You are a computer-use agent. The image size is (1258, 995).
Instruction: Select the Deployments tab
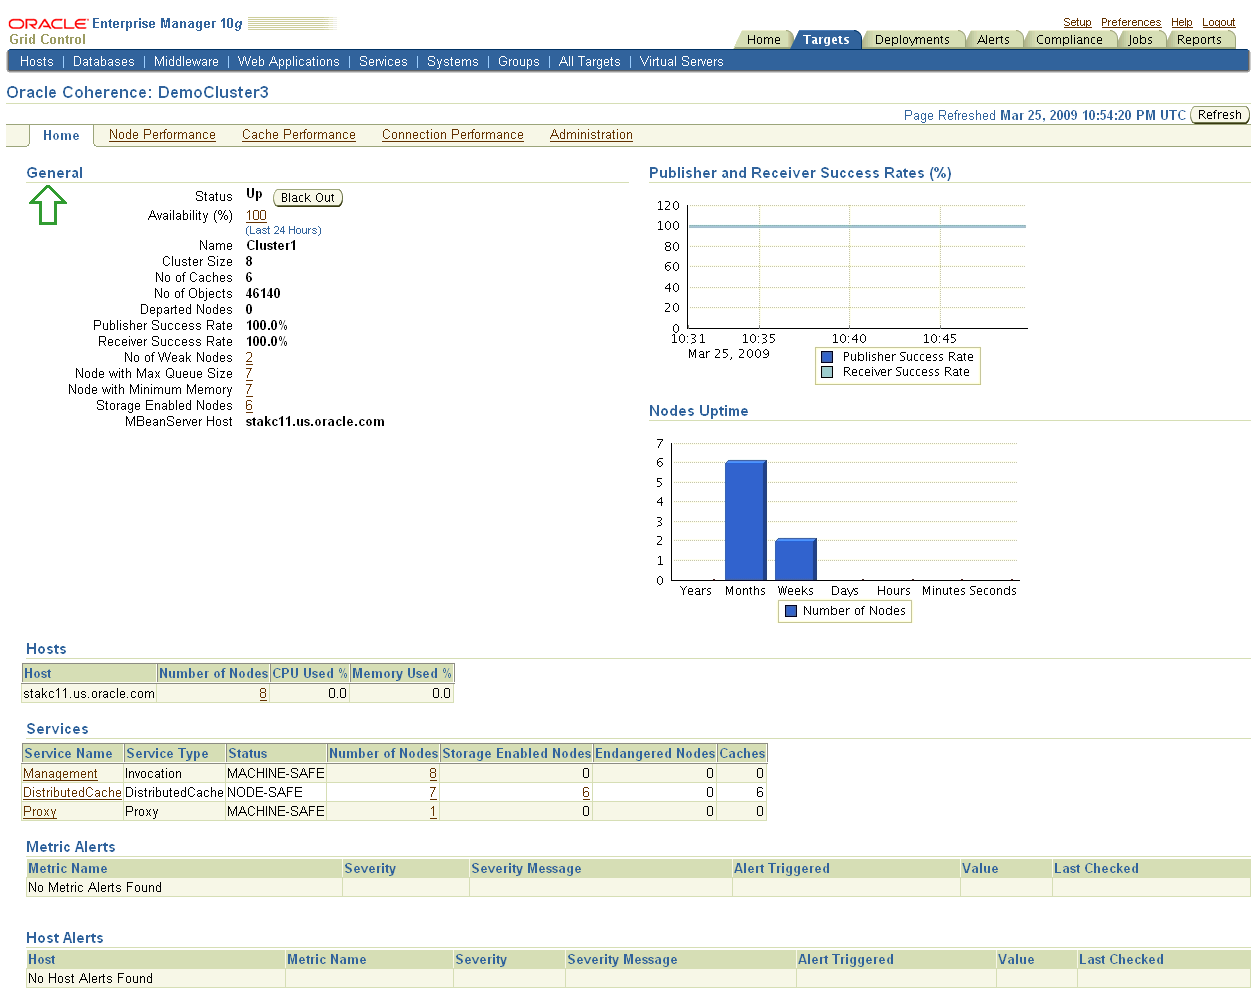(x=912, y=39)
